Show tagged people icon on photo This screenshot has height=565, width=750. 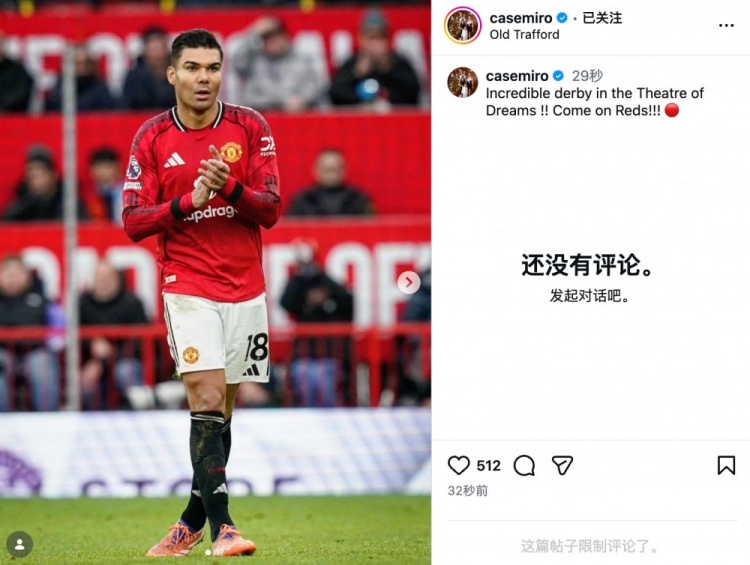[20, 544]
